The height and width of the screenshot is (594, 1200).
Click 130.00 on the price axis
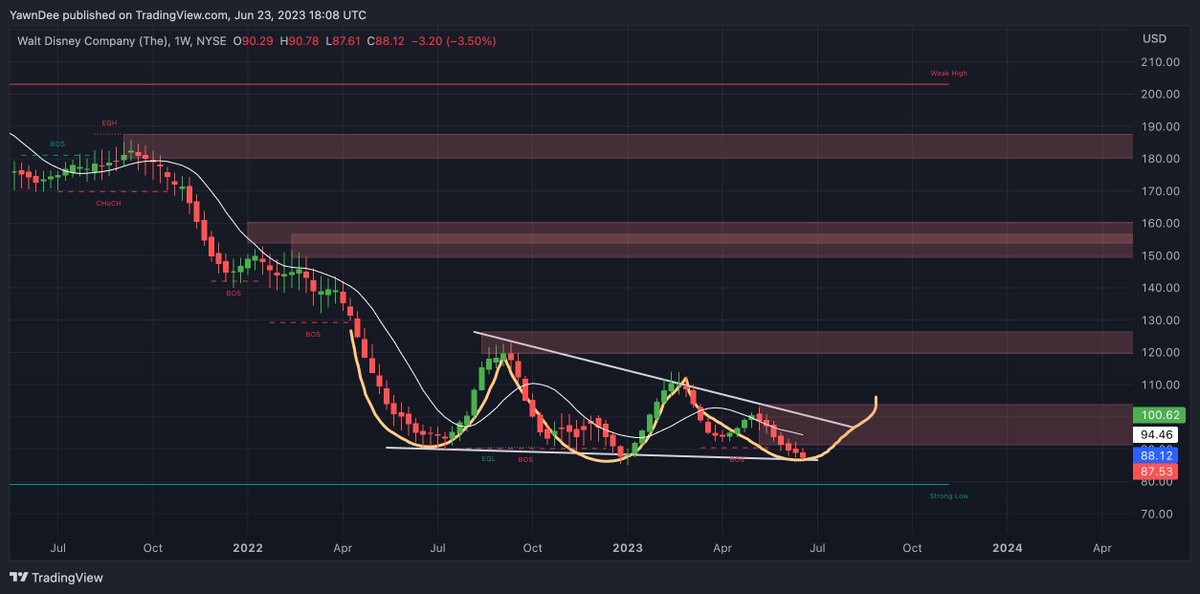[x=1158, y=320]
